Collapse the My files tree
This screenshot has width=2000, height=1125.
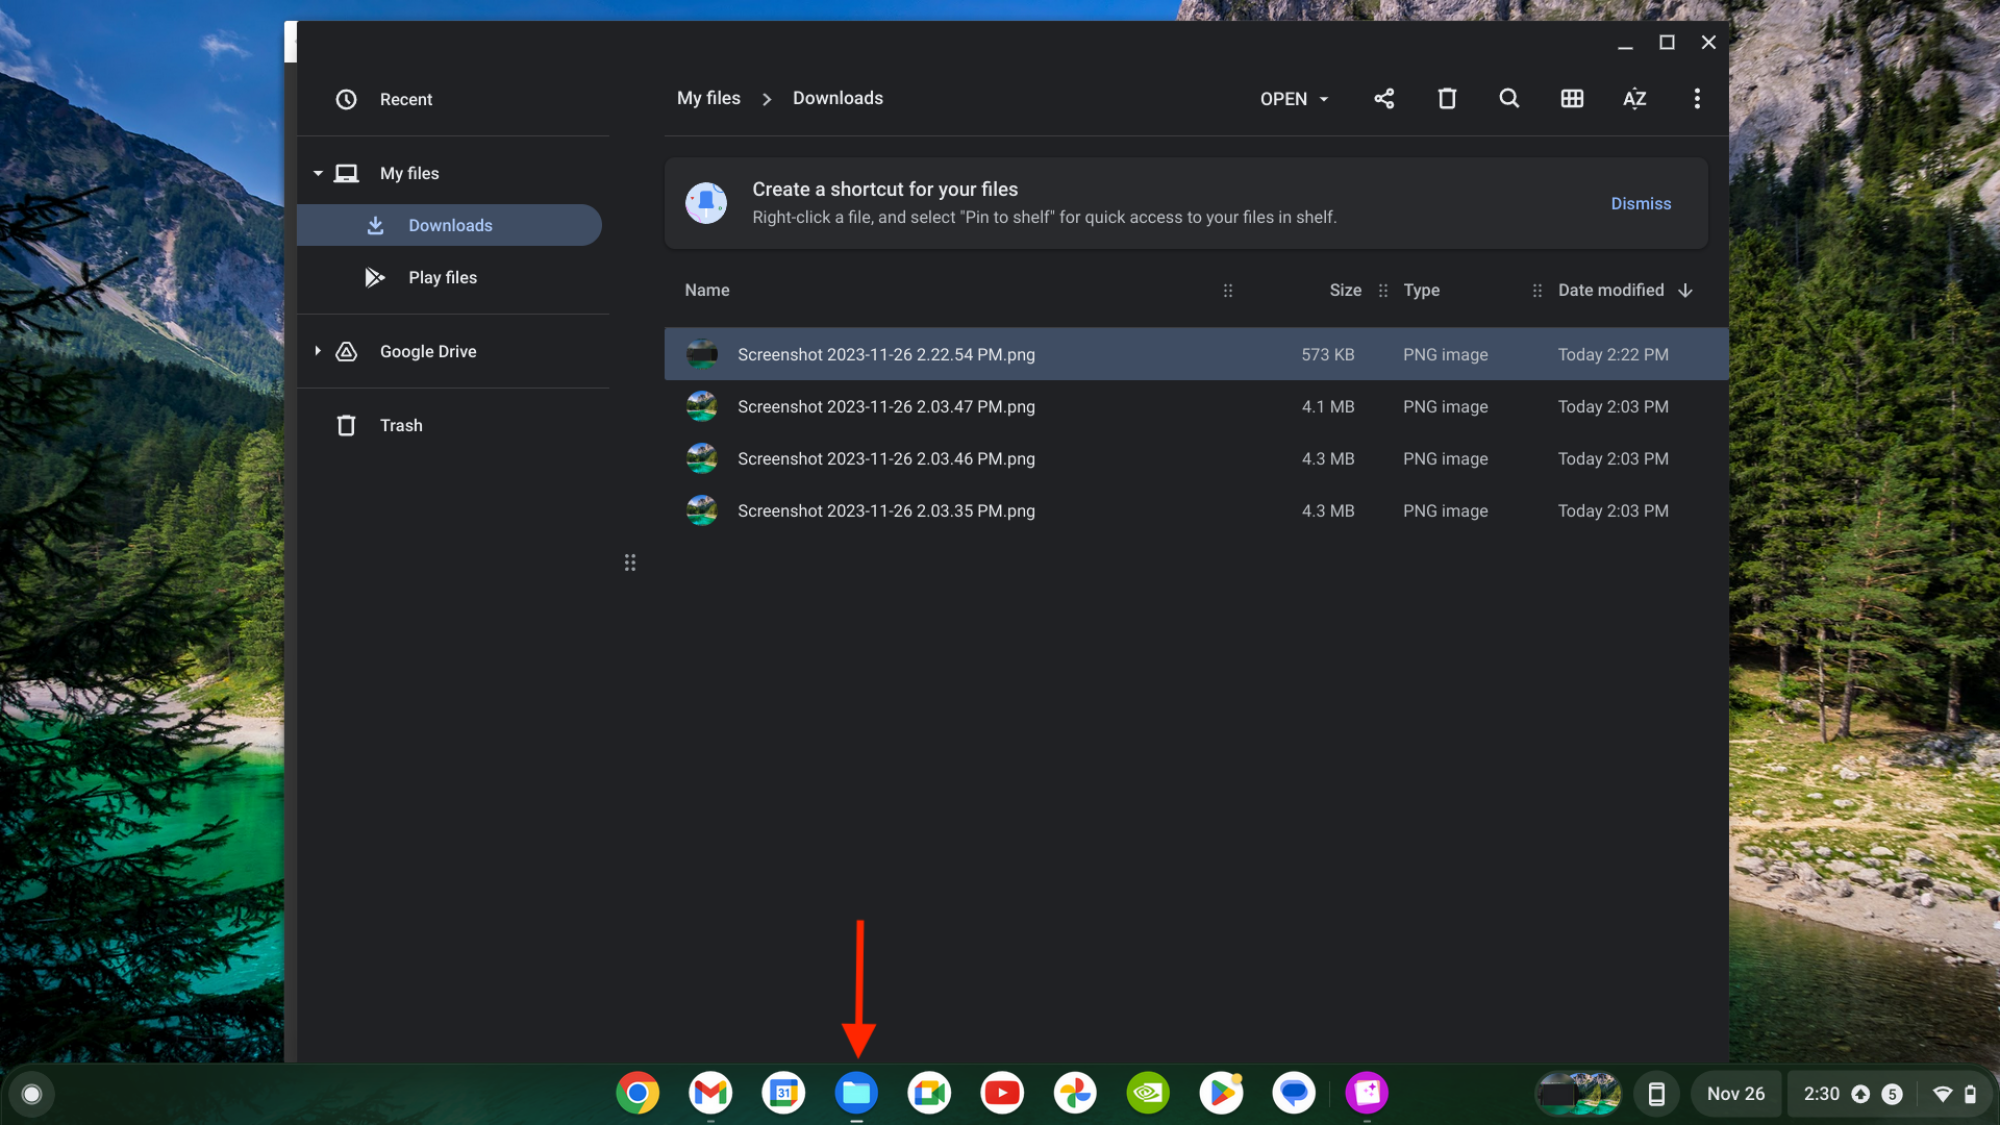pos(318,172)
